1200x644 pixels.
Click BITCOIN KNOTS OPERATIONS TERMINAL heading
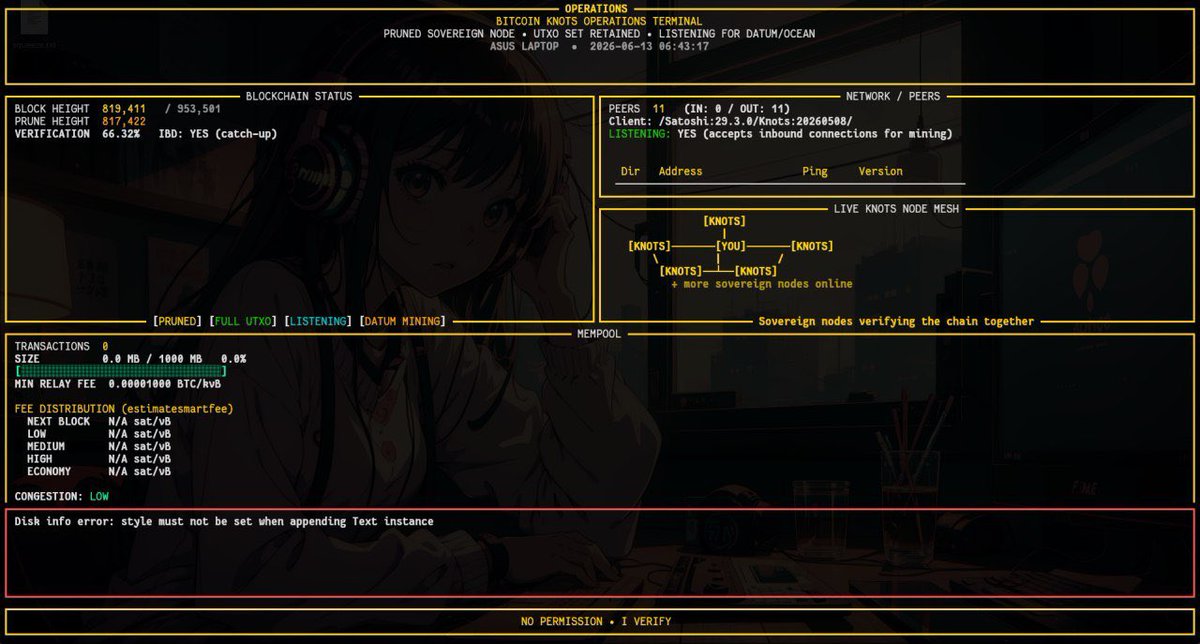tap(599, 21)
